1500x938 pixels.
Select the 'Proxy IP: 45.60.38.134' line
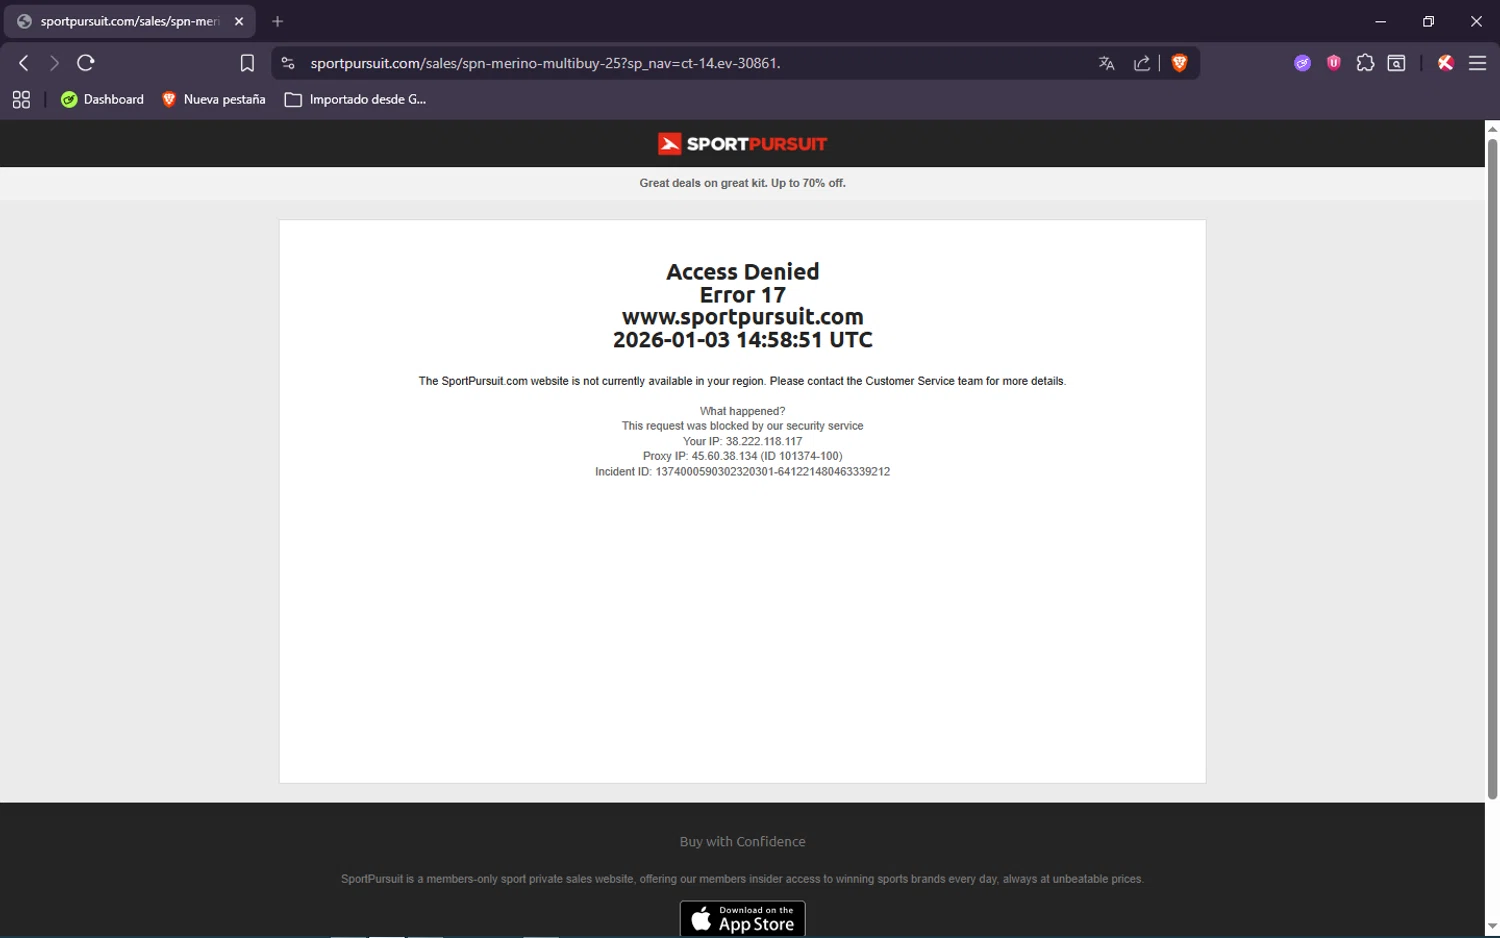point(742,456)
